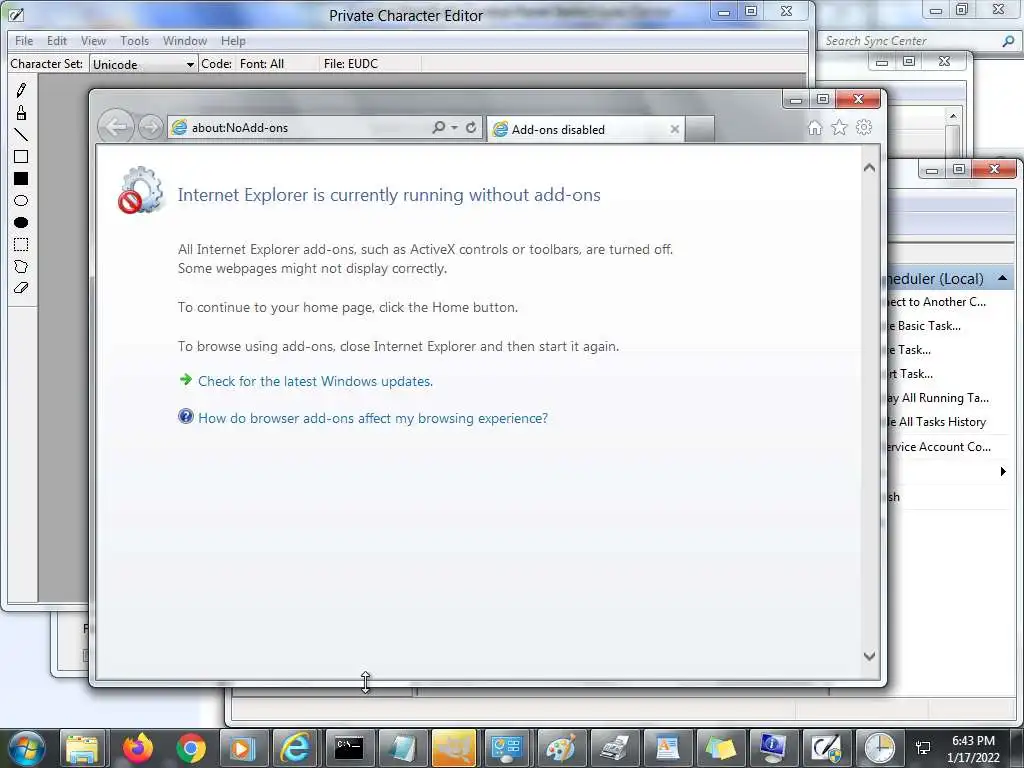Open address bar autocomplete dropdown arrow
Image resolution: width=1024 pixels, height=768 pixels.
tap(455, 127)
